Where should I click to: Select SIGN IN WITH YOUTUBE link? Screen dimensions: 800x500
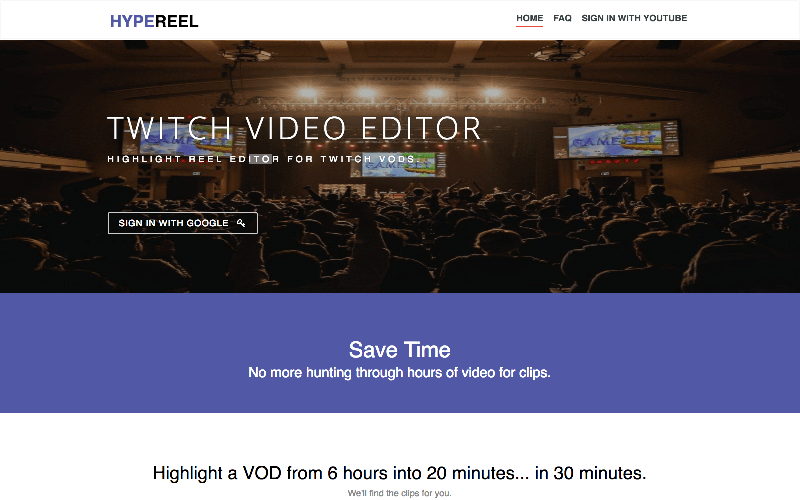pyautogui.click(x=634, y=18)
